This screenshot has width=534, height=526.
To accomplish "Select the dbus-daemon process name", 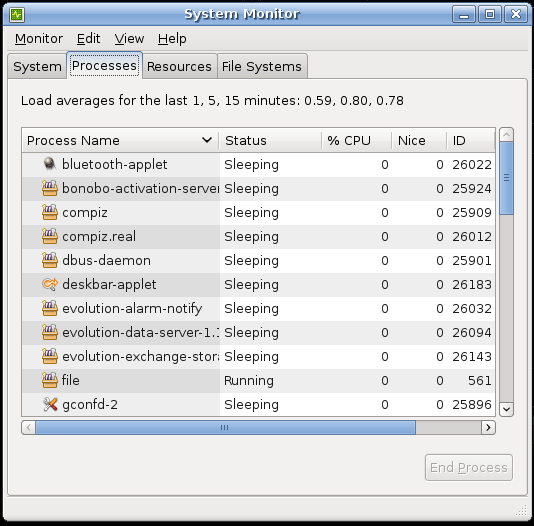I will [x=106, y=260].
